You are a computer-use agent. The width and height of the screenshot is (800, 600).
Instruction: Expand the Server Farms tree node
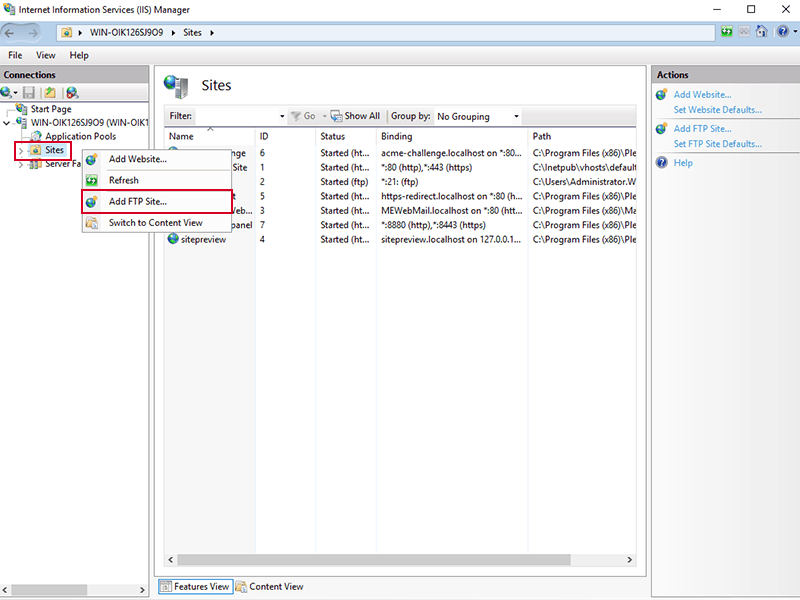[x=21, y=164]
